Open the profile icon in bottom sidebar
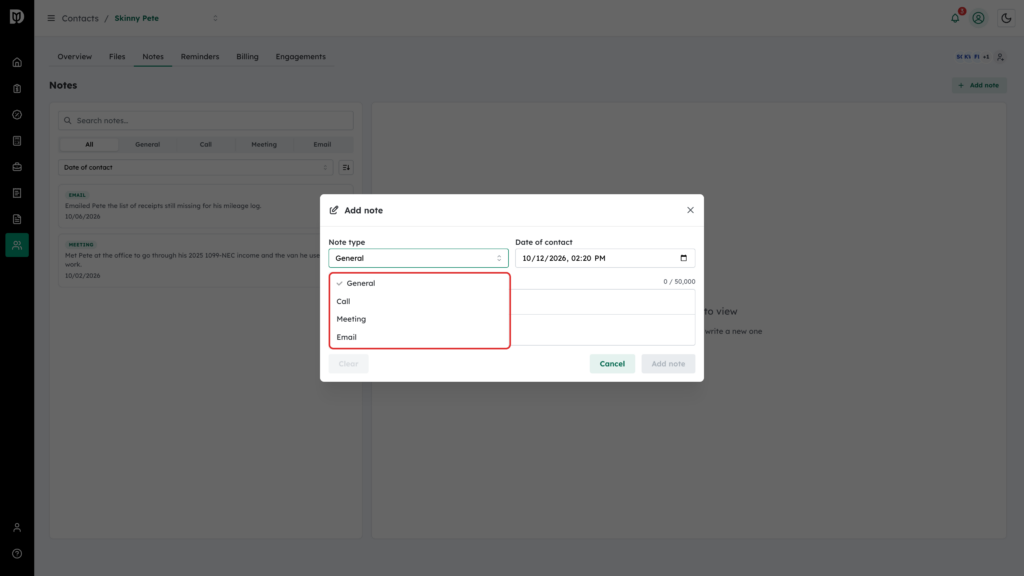Image resolution: width=1024 pixels, height=576 pixels. (17, 528)
